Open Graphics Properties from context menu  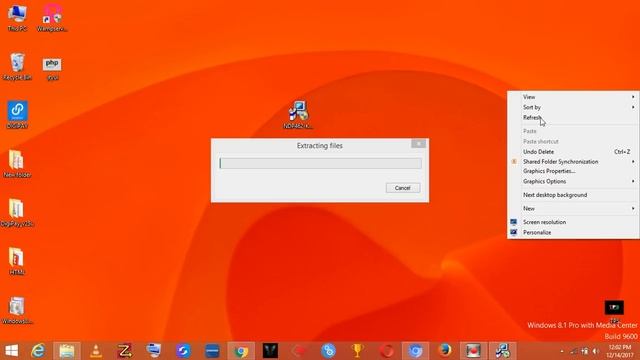[x=573, y=171]
